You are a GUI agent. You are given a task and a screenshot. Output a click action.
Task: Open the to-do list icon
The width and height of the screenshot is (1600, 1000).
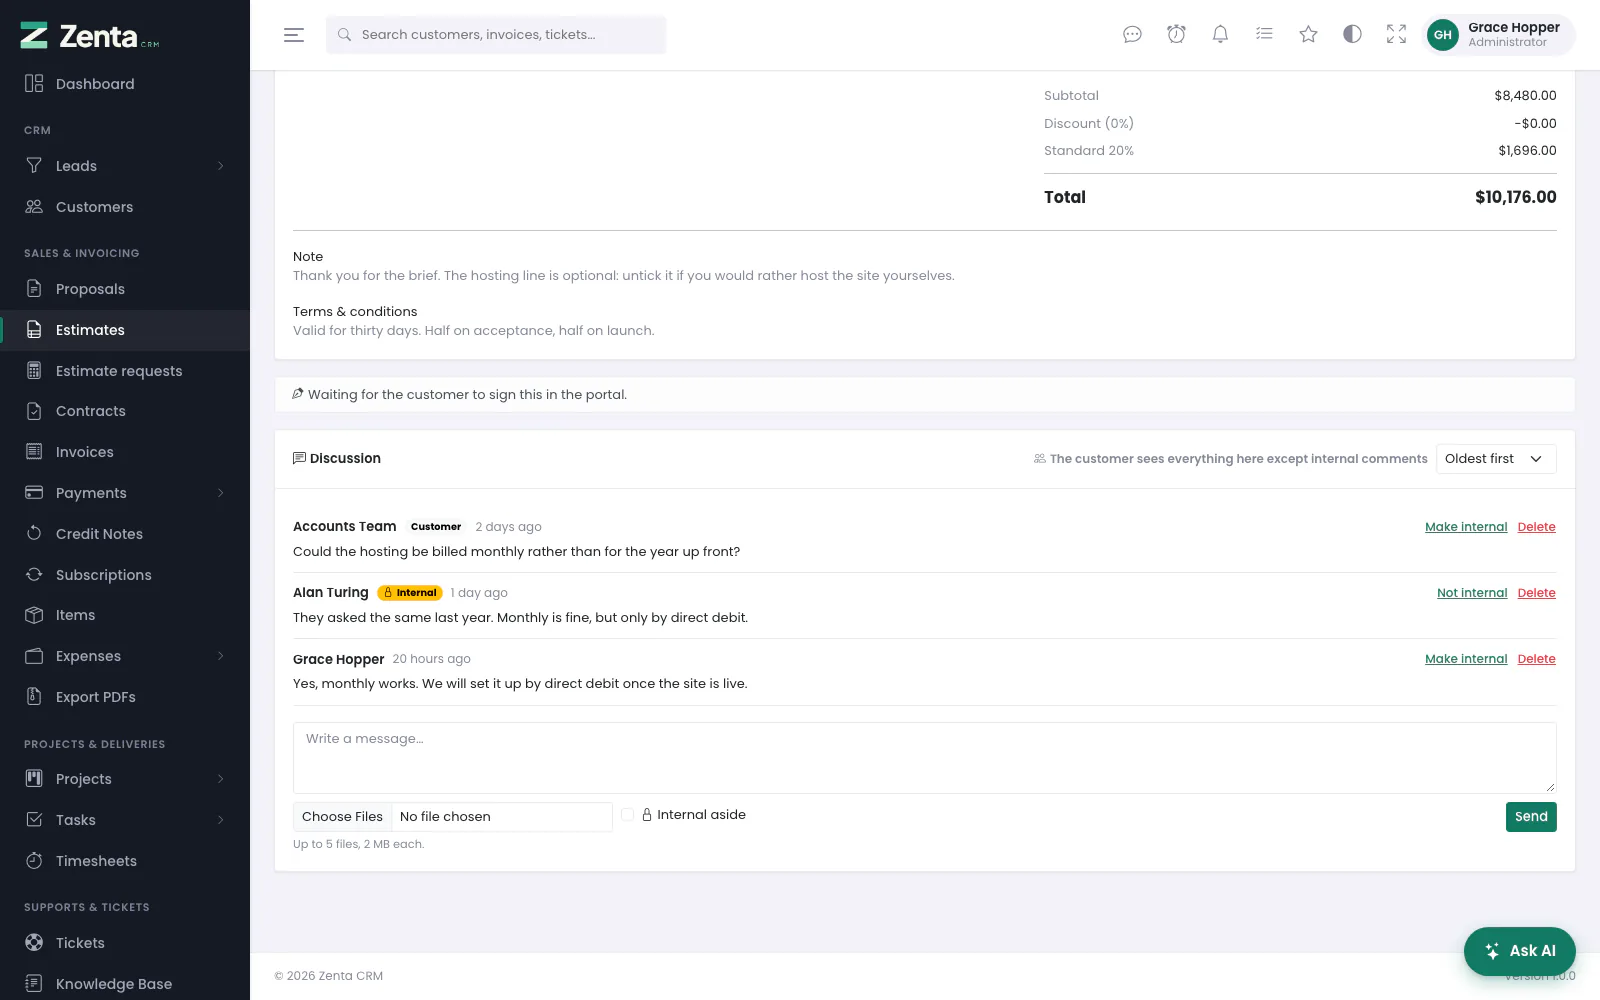1264,35
